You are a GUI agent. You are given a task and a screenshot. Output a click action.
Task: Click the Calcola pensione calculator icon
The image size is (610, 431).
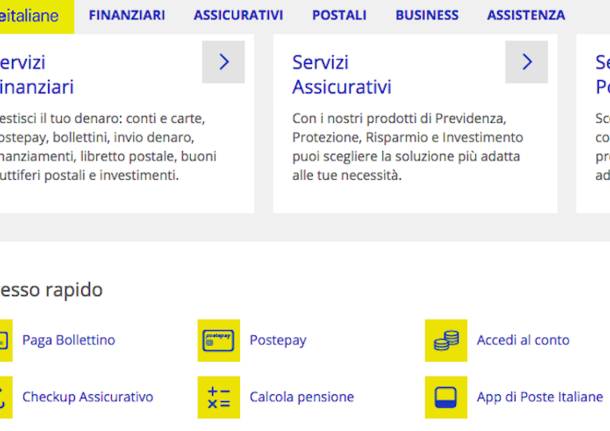click(x=219, y=397)
